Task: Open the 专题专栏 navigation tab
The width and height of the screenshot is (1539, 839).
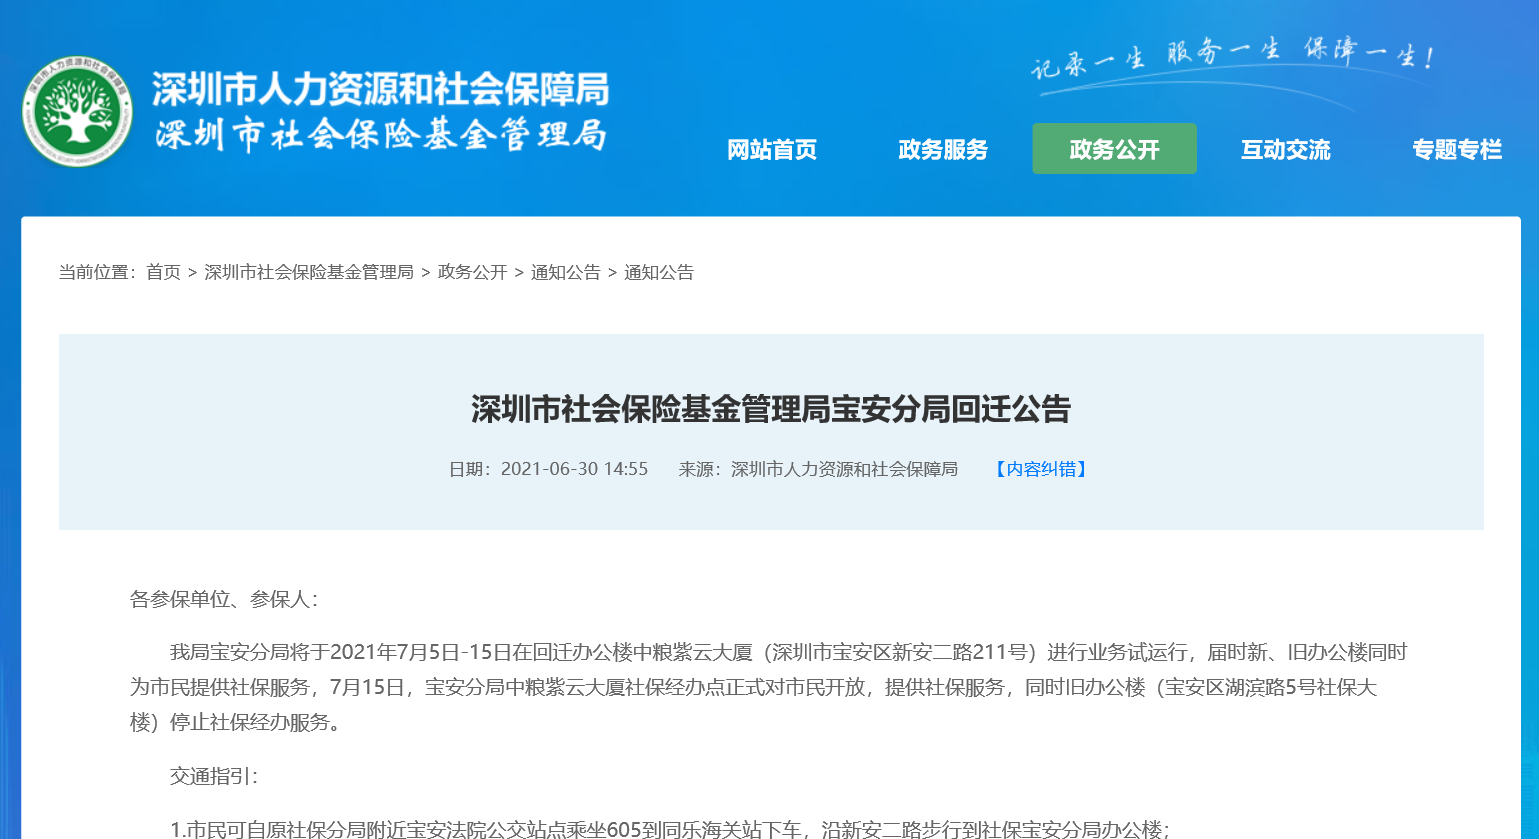Action: pyautogui.click(x=1457, y=150)
